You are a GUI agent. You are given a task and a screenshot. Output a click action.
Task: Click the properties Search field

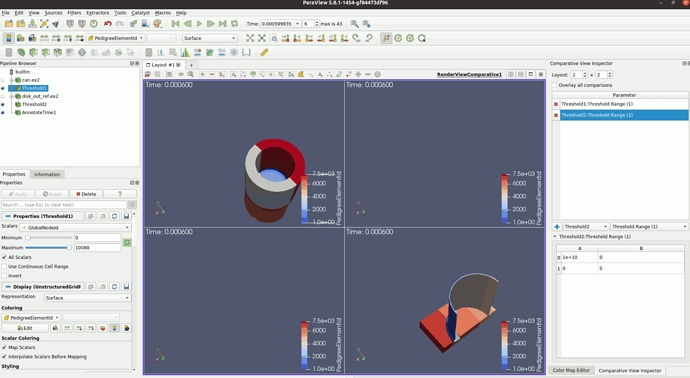64,205
